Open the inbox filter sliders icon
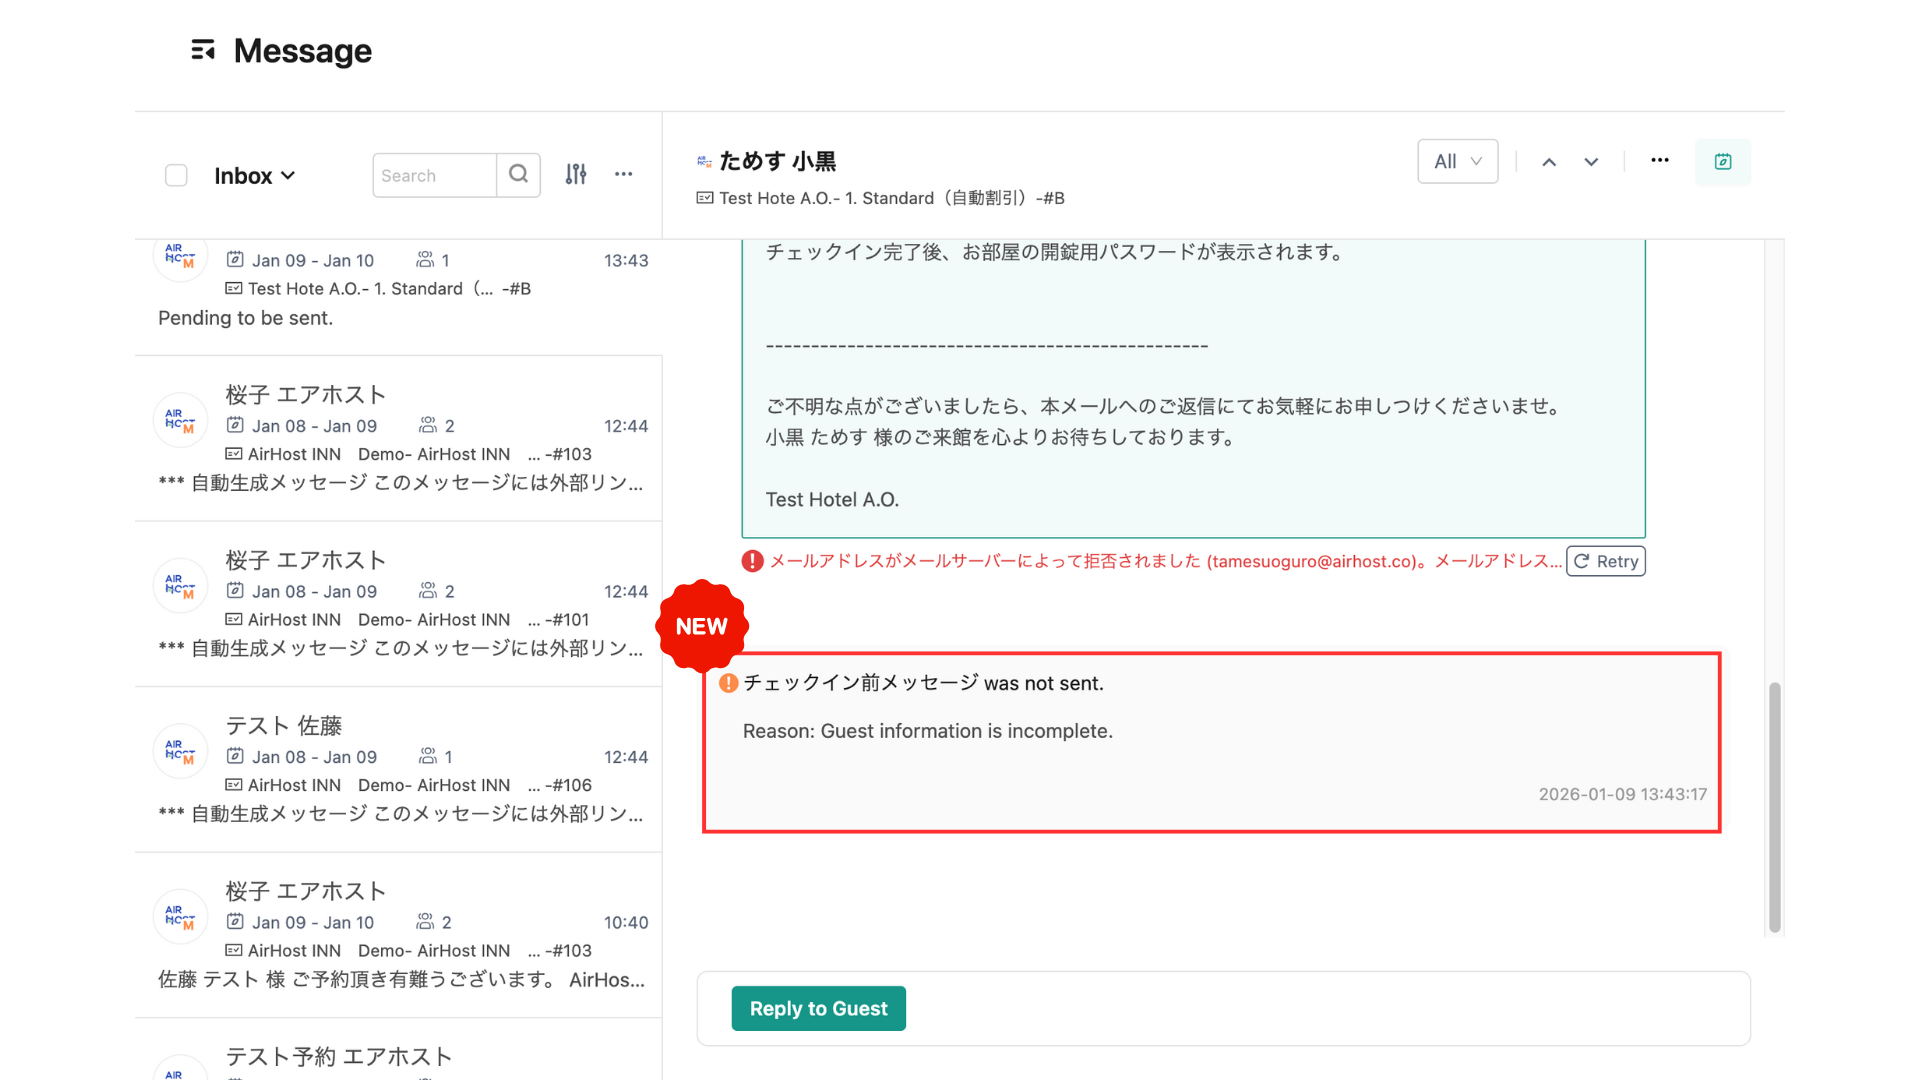The width and height of the screenshot is (1920, 1080). pyautogui.click(x=576, y=174)
